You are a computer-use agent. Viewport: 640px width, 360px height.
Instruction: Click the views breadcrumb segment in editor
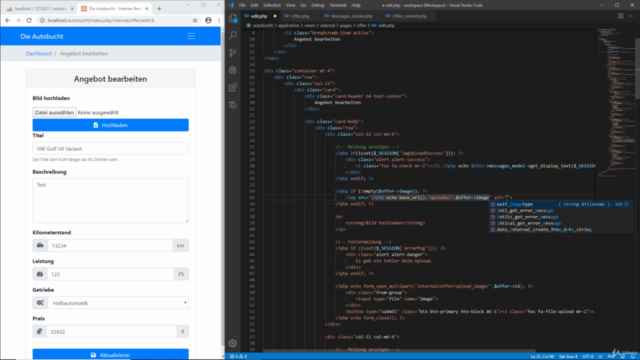pos(310,25)
